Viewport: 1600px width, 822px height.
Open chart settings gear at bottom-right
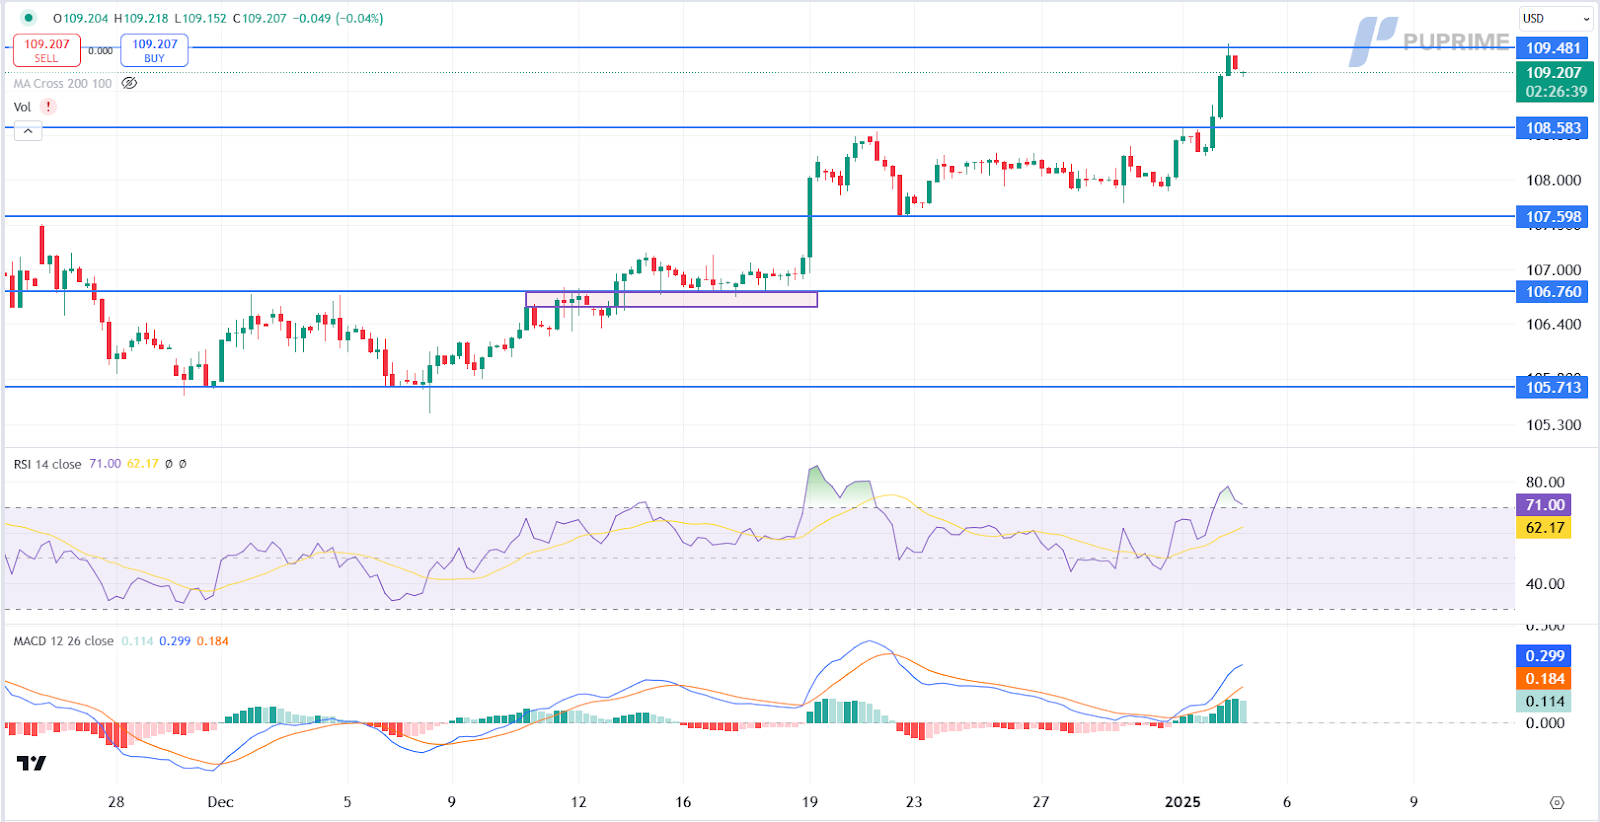(1557, 802)
